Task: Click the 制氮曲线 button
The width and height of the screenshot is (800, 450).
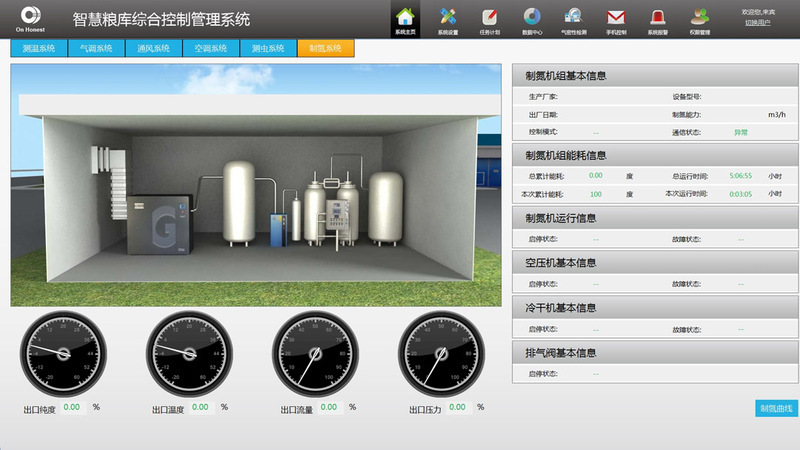Action: coord(776,408)
